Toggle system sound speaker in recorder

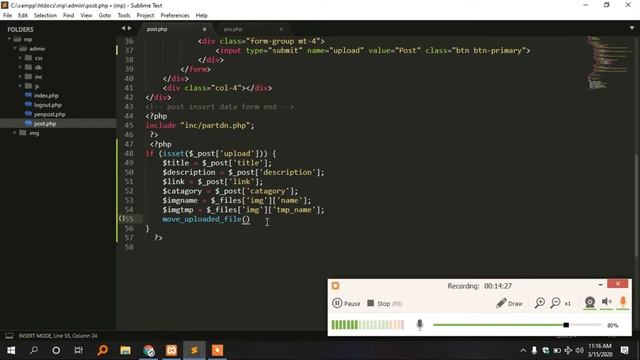point(607,302)
